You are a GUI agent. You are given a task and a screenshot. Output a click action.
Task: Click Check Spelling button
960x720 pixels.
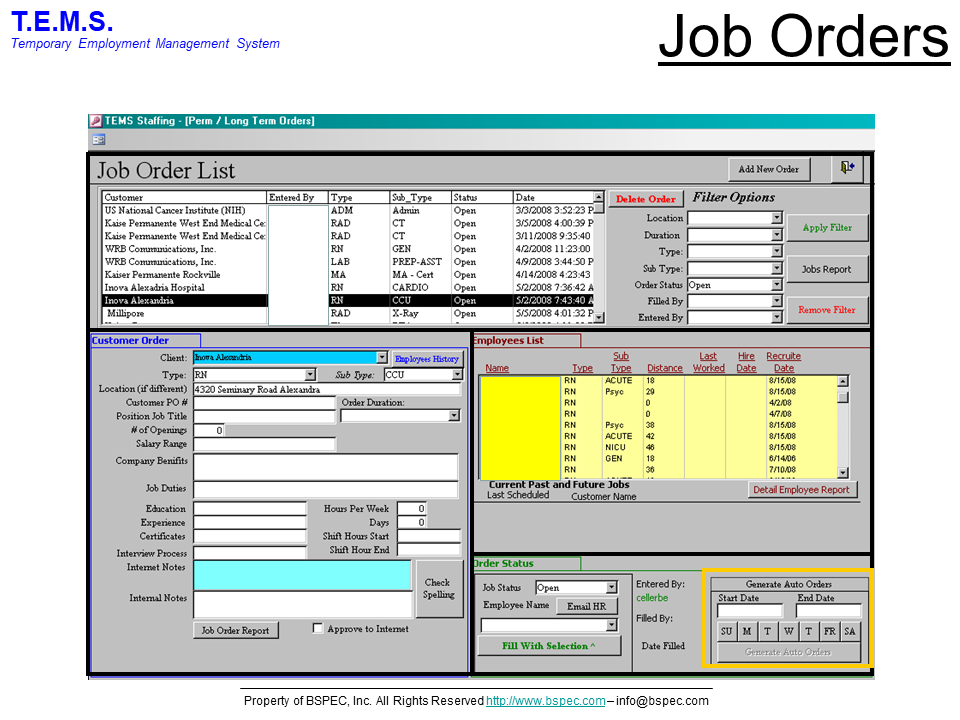[x=438, y=589]
